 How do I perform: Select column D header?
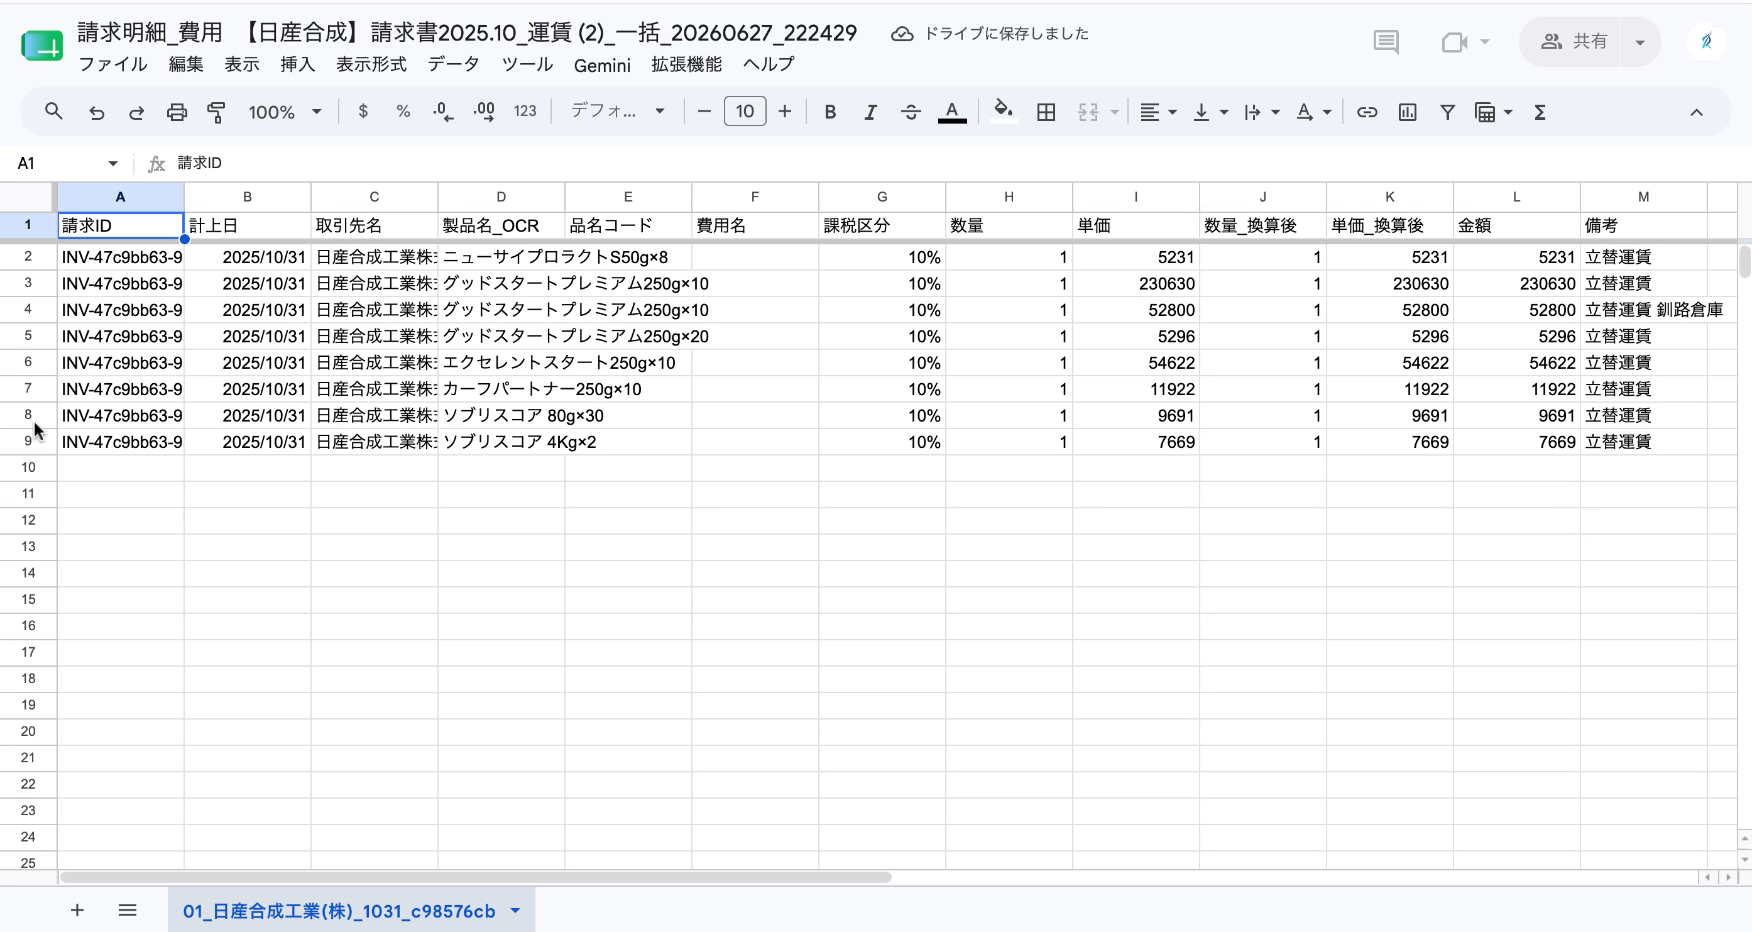(x=501, y=197)
